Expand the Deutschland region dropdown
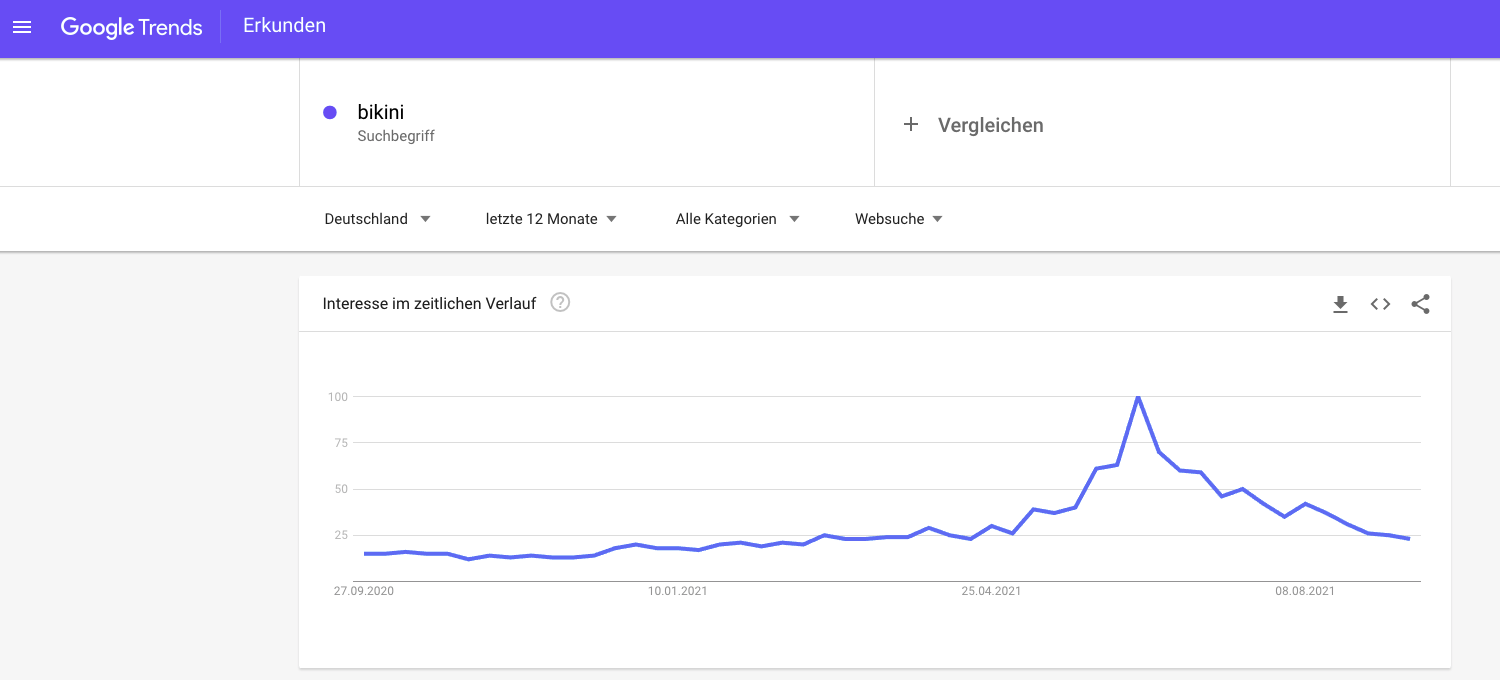Image resolution: width=1500 pixels, height=680 pixels. coord(377,219)
